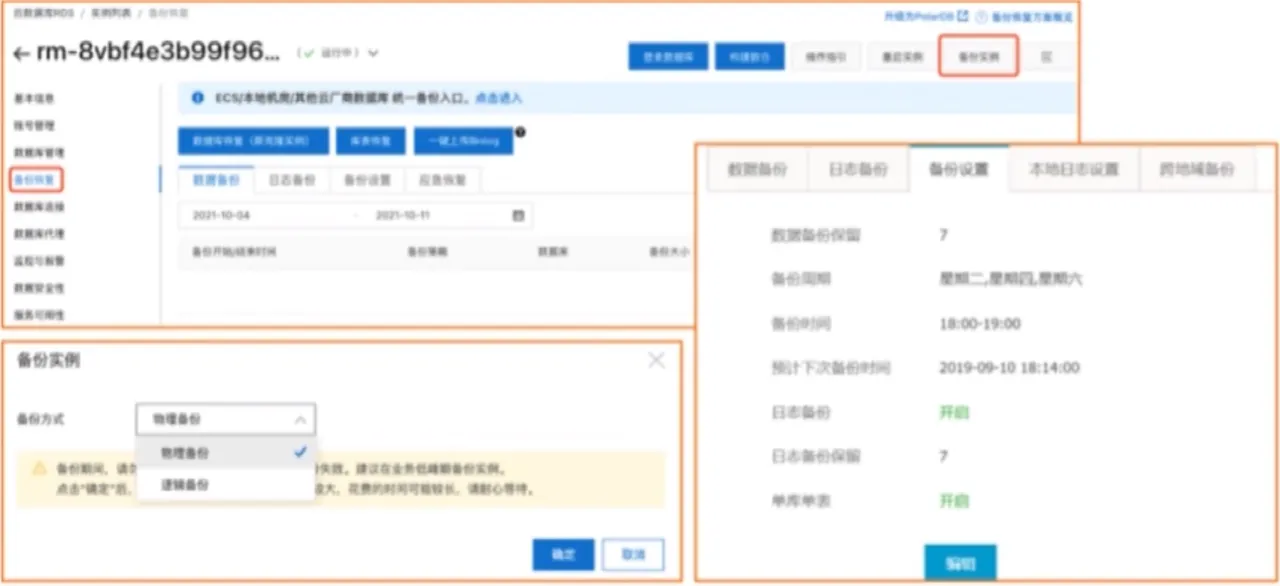Click the green 开启 value beside 日志备份
The height and width of the screenshot is (586, 1280).
[x=954, y=412]
